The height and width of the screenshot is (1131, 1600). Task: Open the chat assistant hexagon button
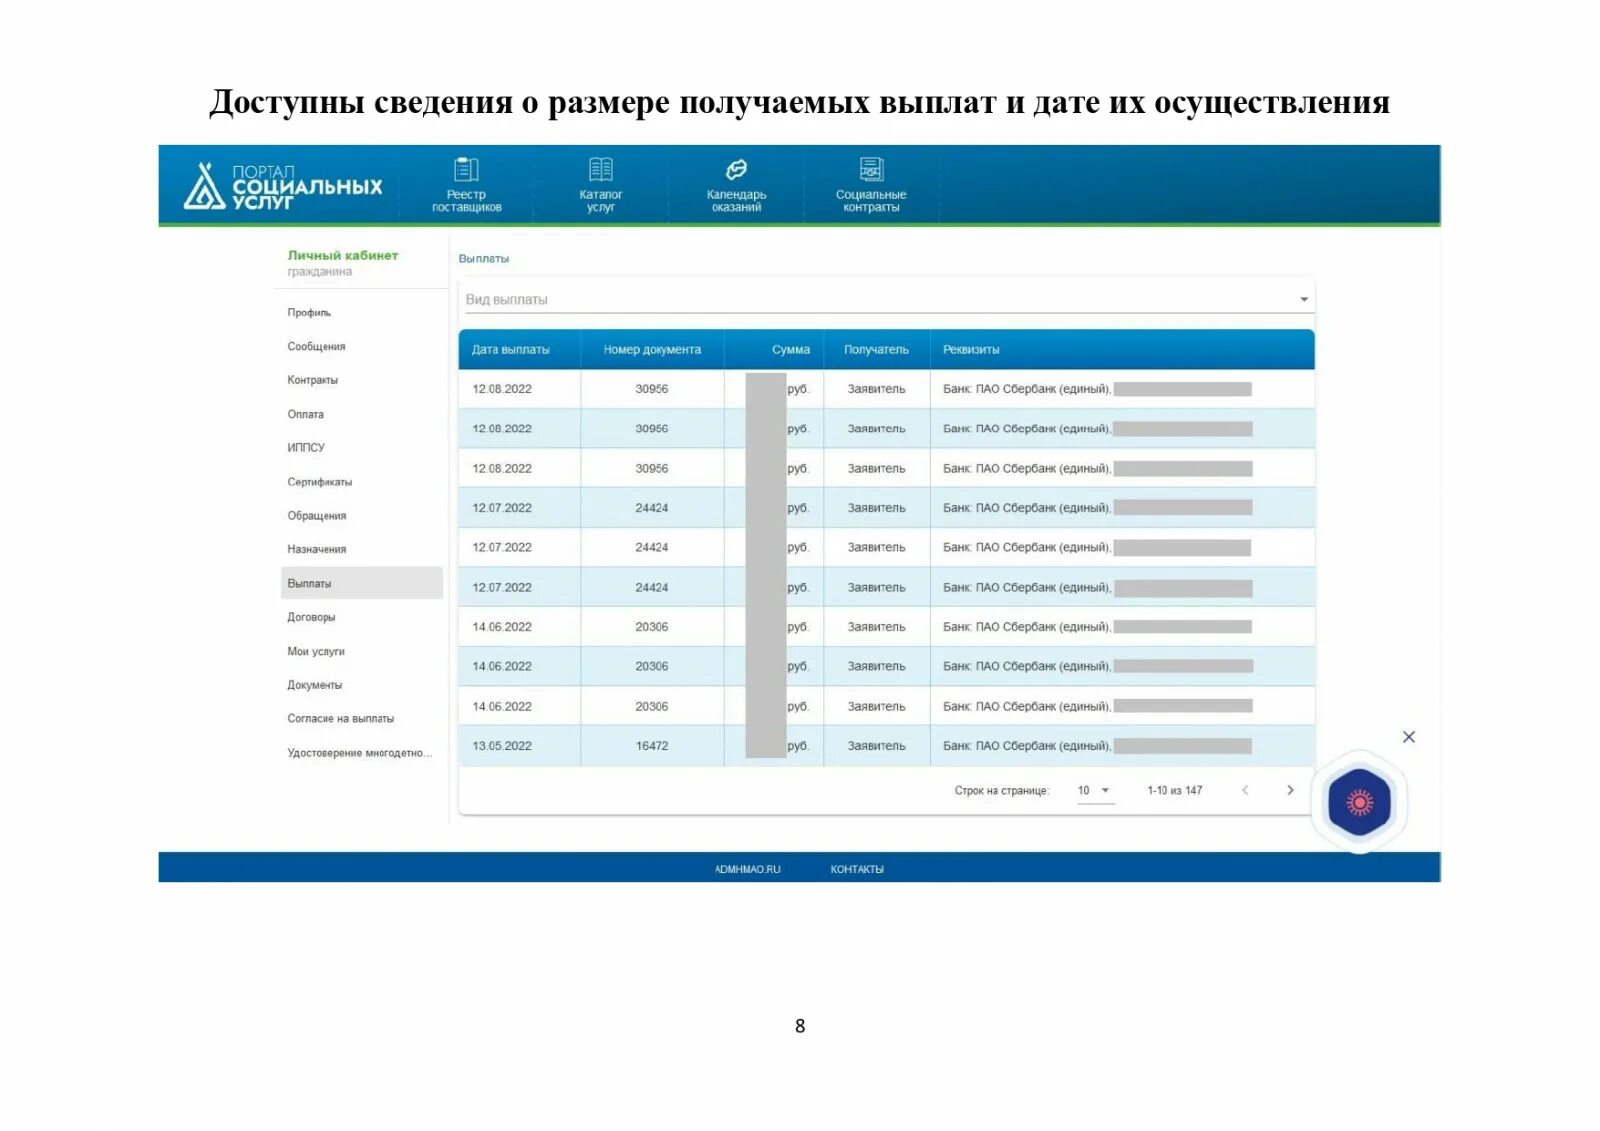pos(1359,802)
